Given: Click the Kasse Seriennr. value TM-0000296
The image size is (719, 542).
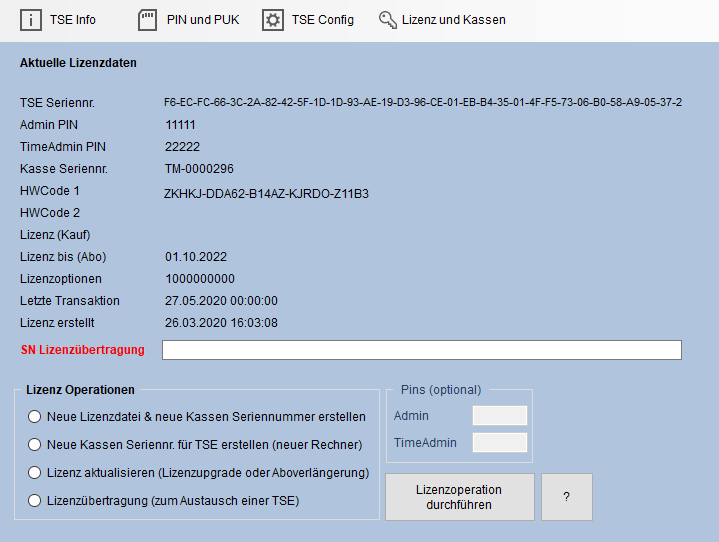Looking at the screenshot, I should point(199,169).
